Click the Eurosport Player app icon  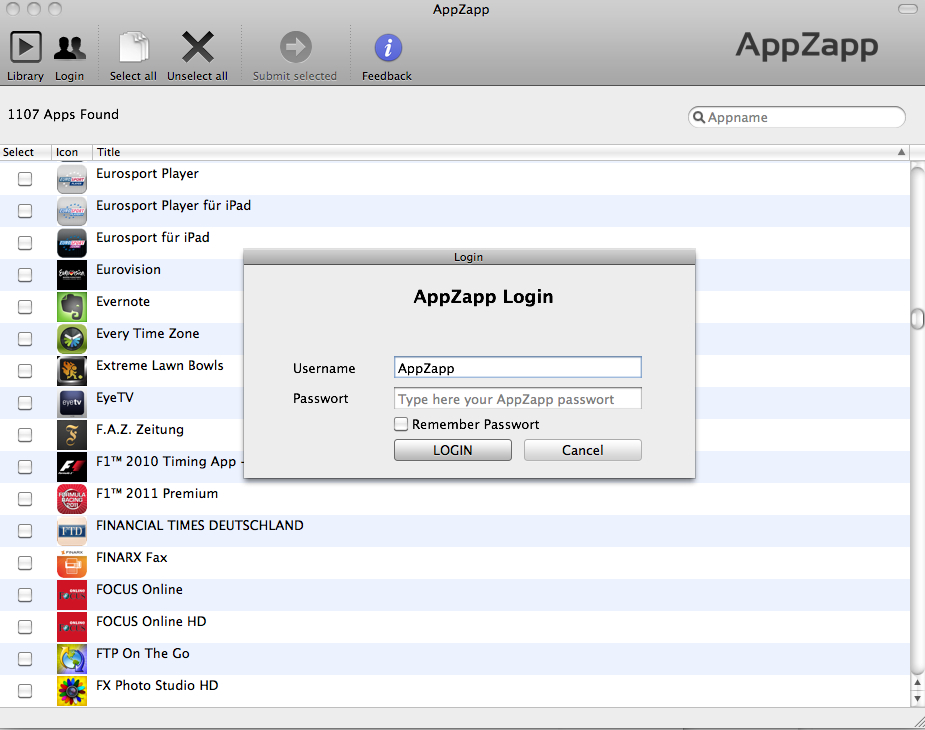click(x=72, y=179)
